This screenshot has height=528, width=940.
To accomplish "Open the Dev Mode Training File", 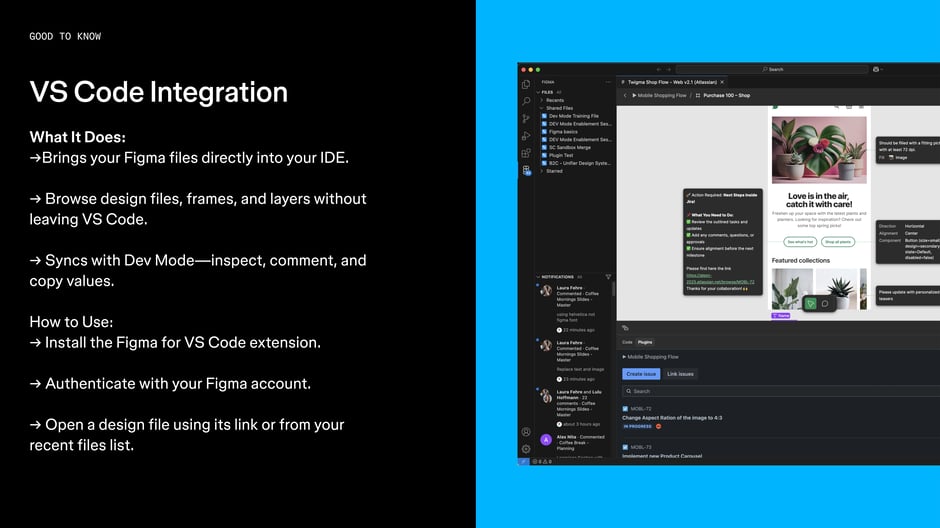I will pos(574,116).
